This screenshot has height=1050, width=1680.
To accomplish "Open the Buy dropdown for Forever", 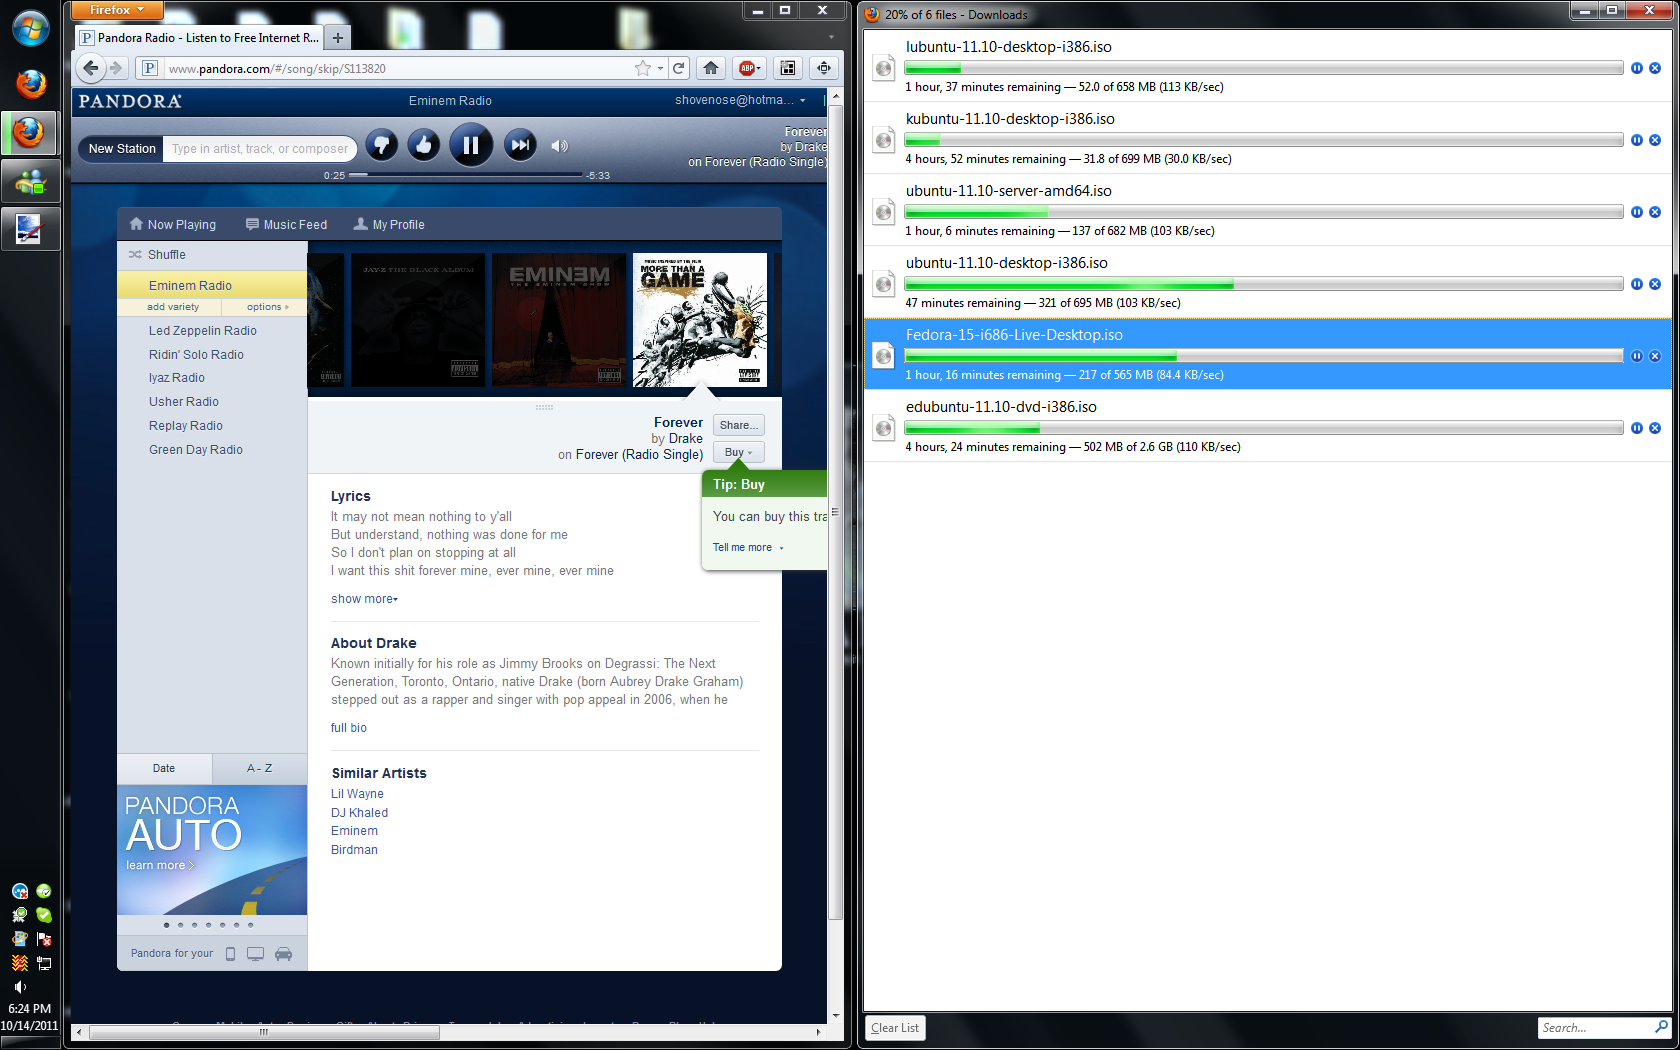I will tap(739, 452).
